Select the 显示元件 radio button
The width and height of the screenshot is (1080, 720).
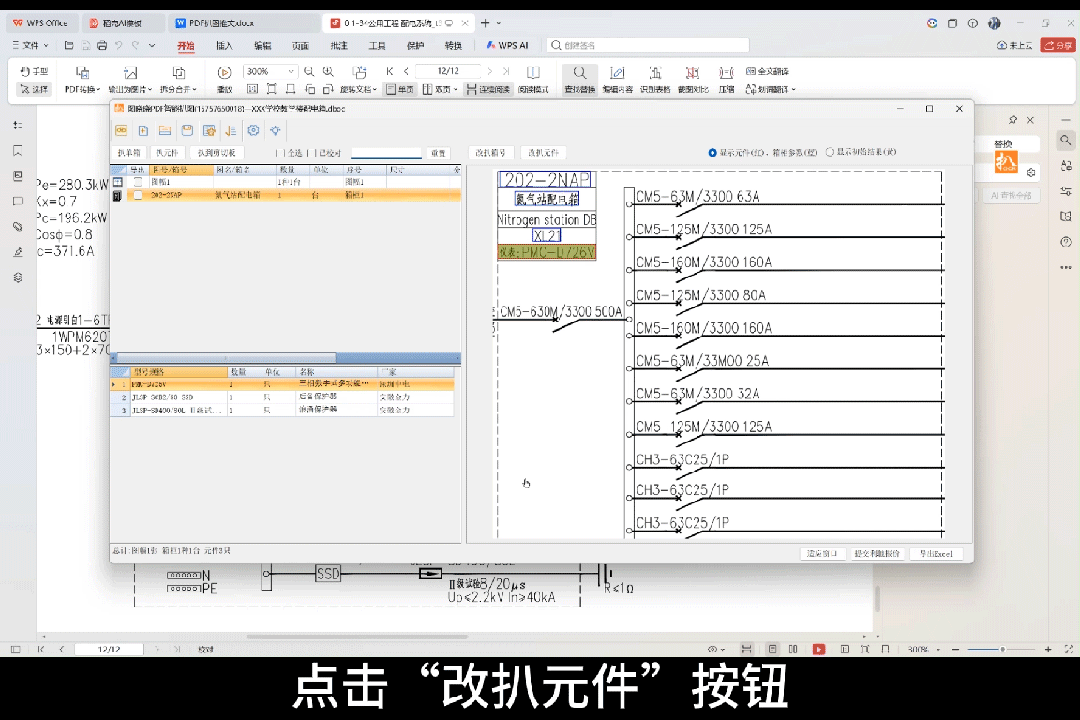[712, 153]
